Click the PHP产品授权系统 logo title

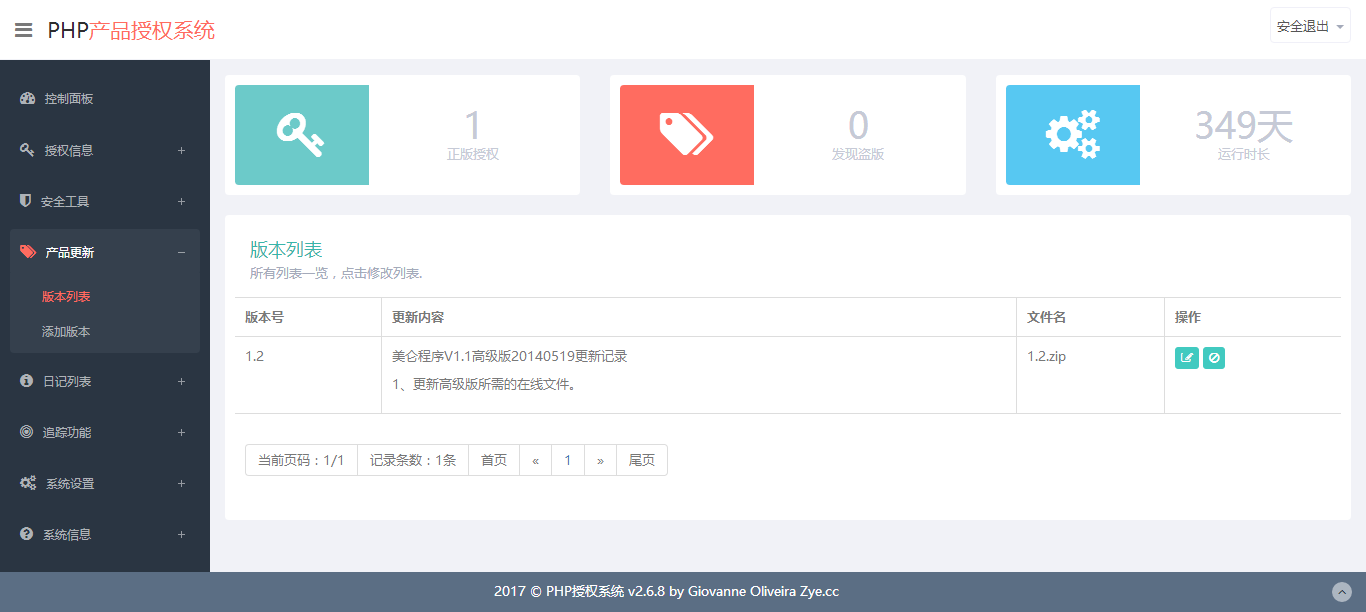point(131,30)
